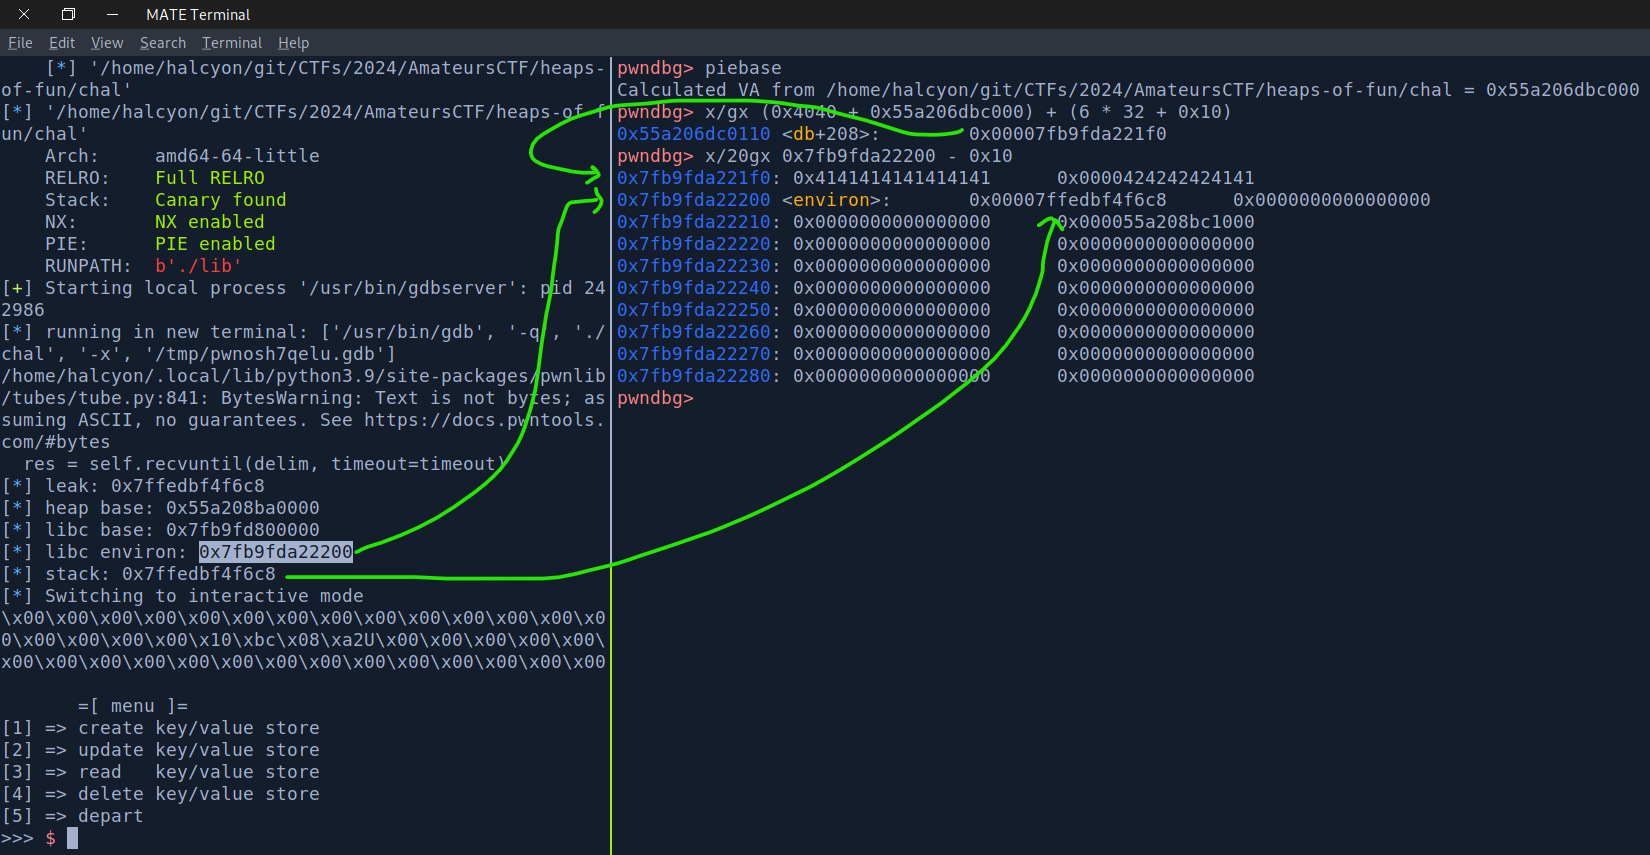Click the db+208 symbol label
This screenshot has height=855, width=1650.
click(x=831, y=134)
